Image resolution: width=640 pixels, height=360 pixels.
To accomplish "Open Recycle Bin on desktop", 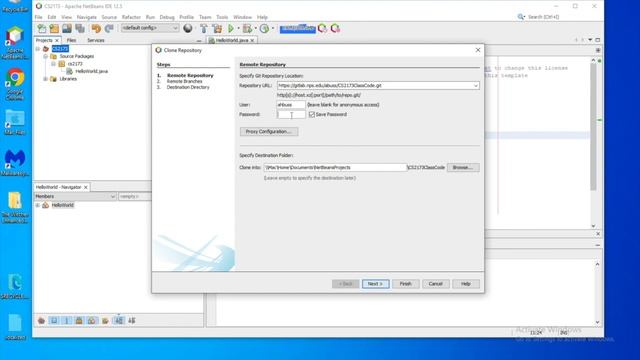I will click(15, 7).
